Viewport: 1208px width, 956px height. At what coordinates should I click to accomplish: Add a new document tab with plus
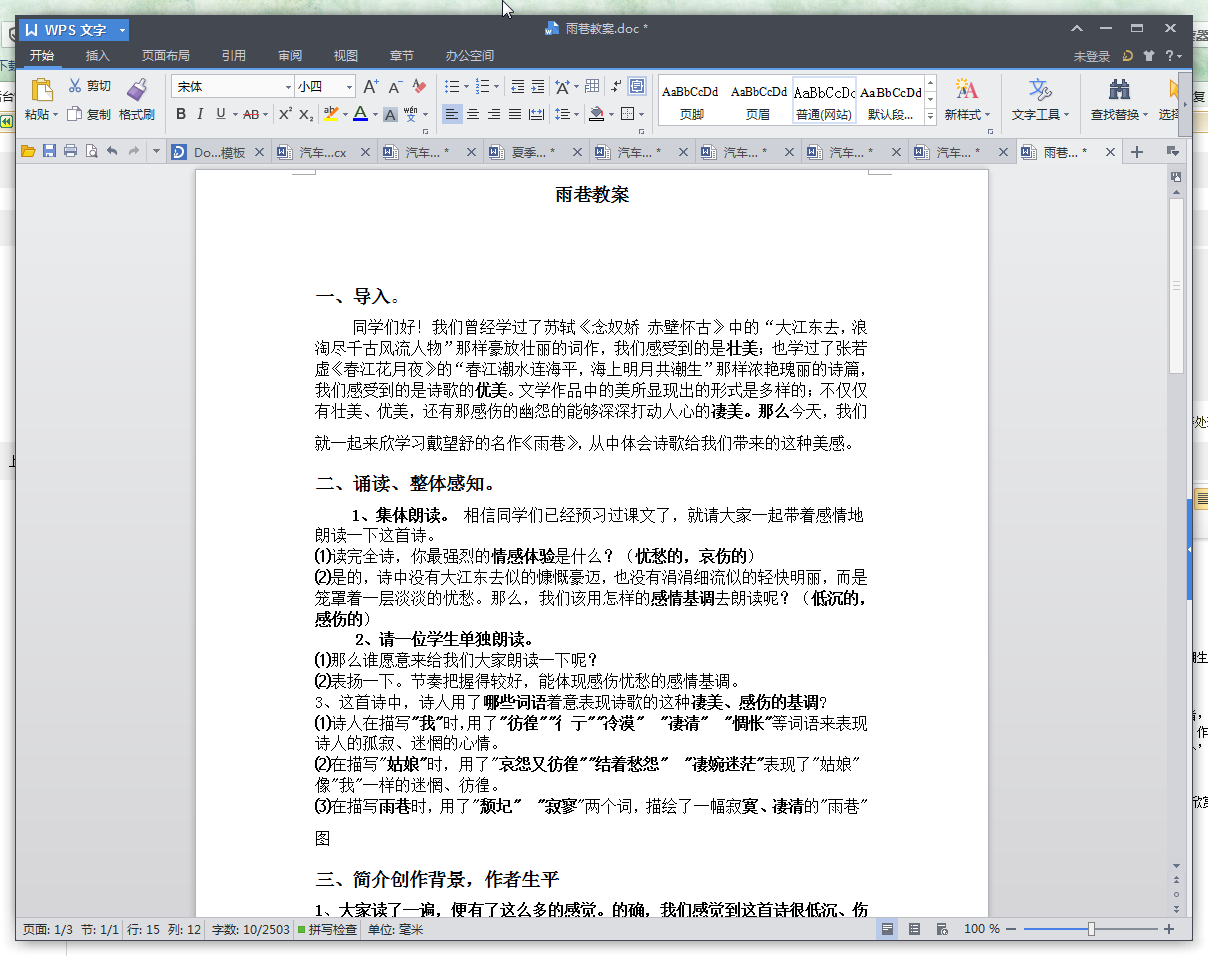[x=1137, y=152]
